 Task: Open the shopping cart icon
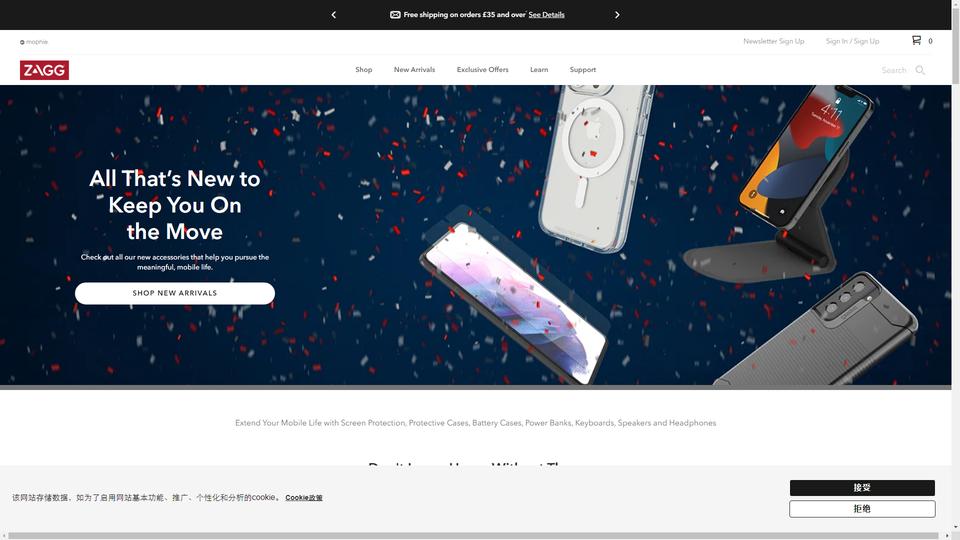pyautogui.click(x=917, y=40)
